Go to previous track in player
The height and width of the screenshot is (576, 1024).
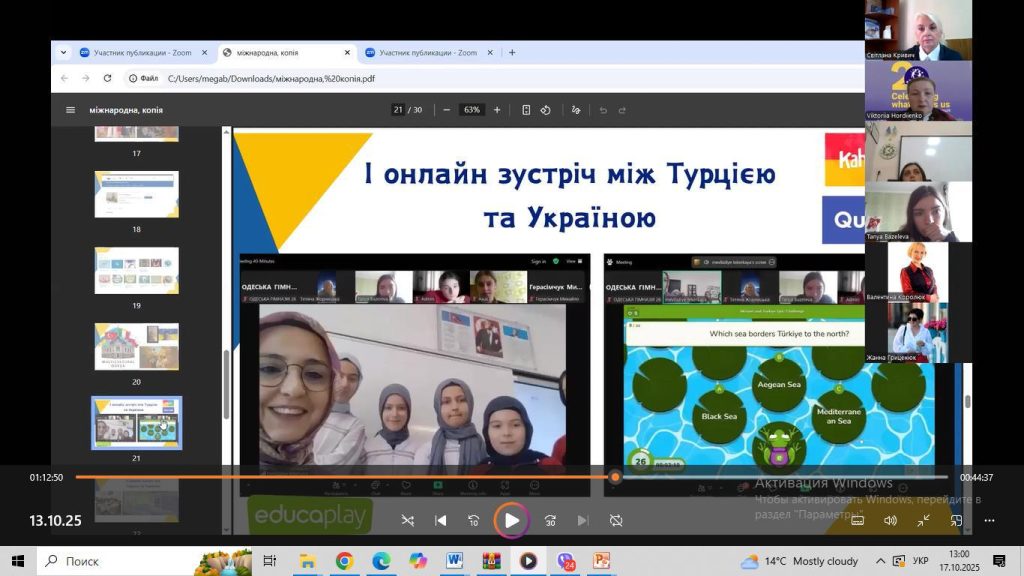point(440,520)
